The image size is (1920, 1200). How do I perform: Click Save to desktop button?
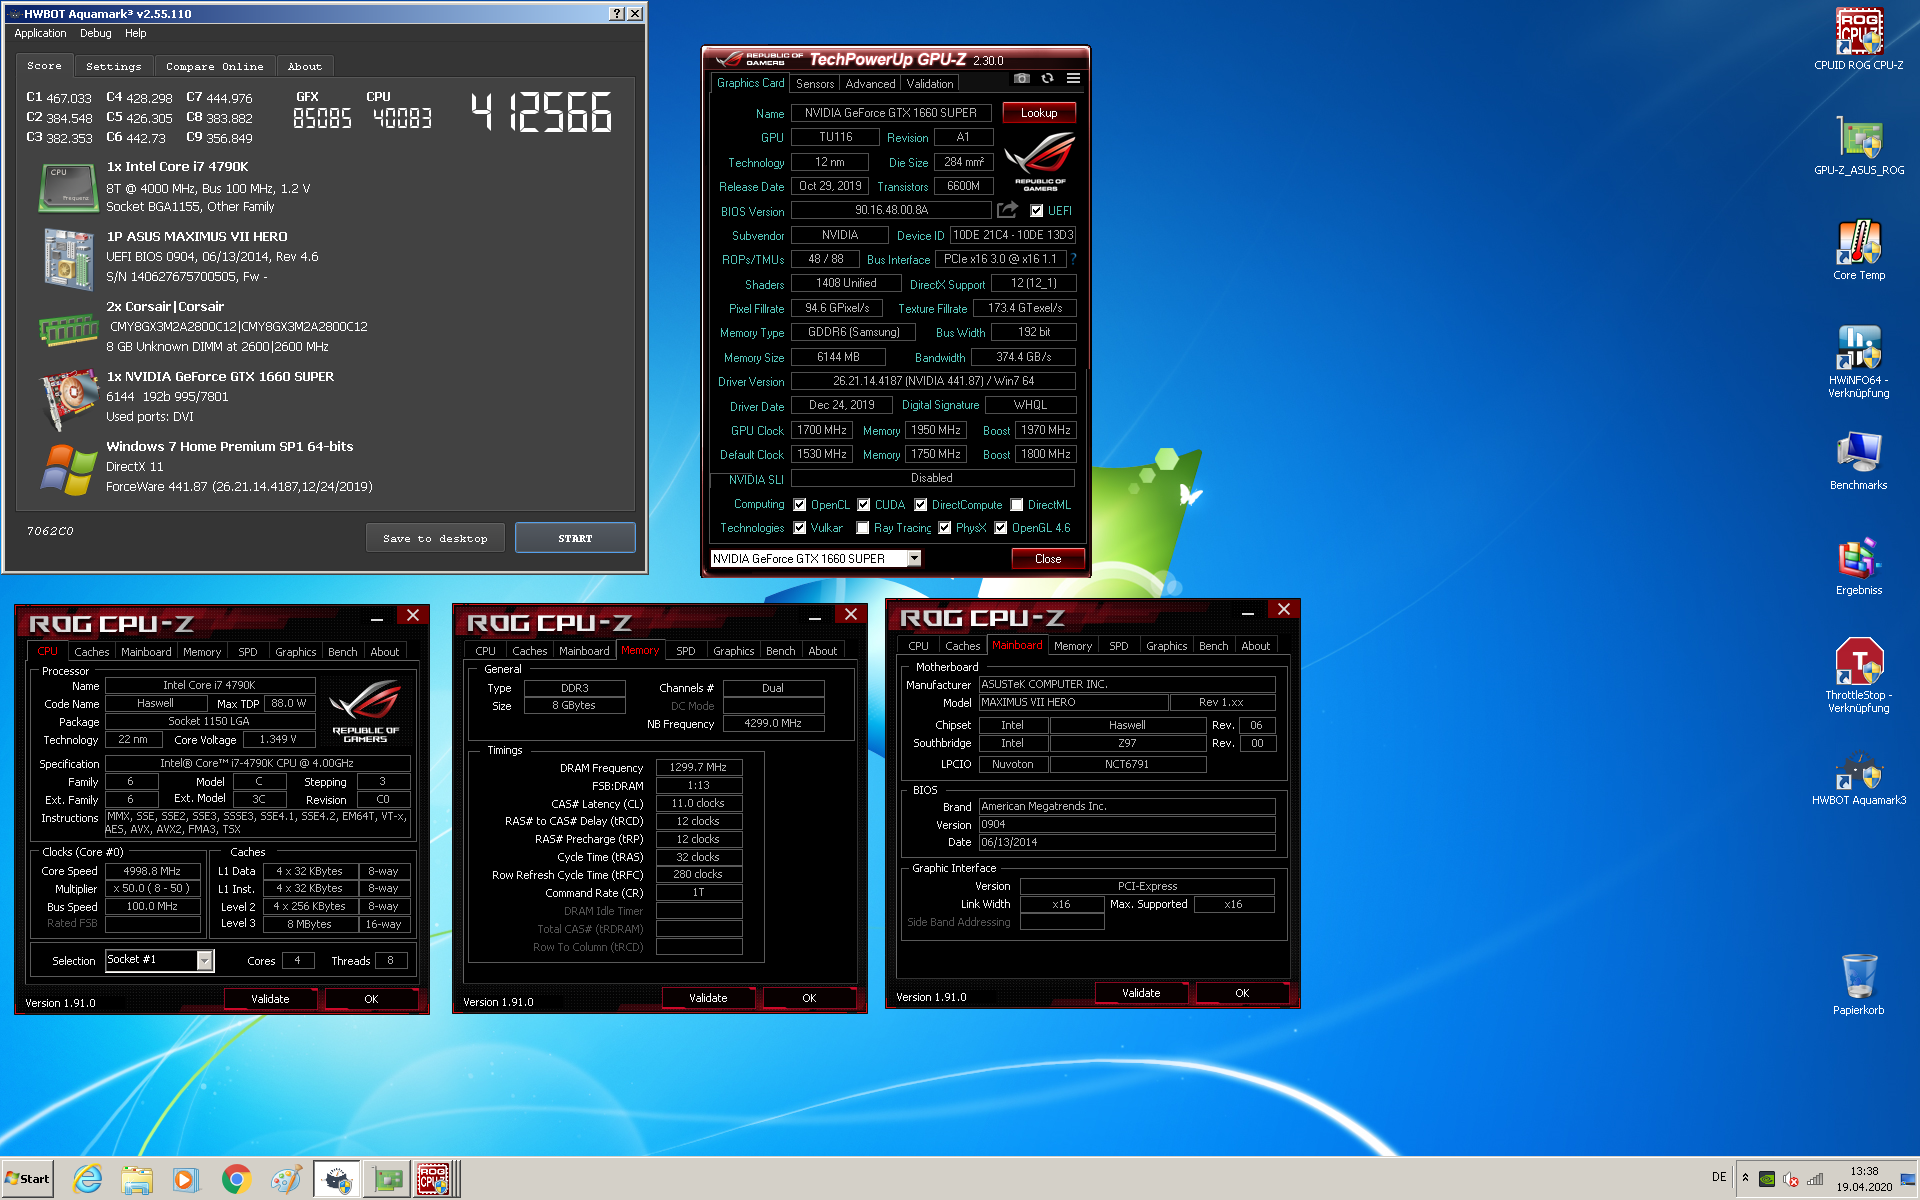435,538
